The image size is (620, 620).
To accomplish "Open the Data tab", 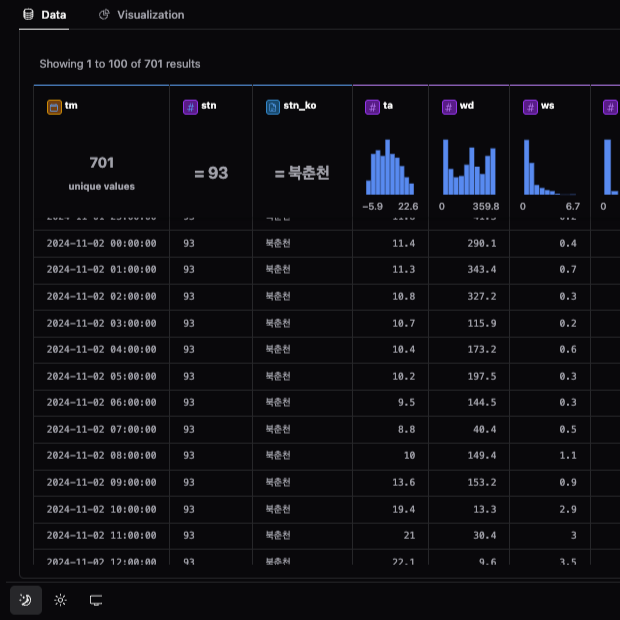I will tap(53, 15).
